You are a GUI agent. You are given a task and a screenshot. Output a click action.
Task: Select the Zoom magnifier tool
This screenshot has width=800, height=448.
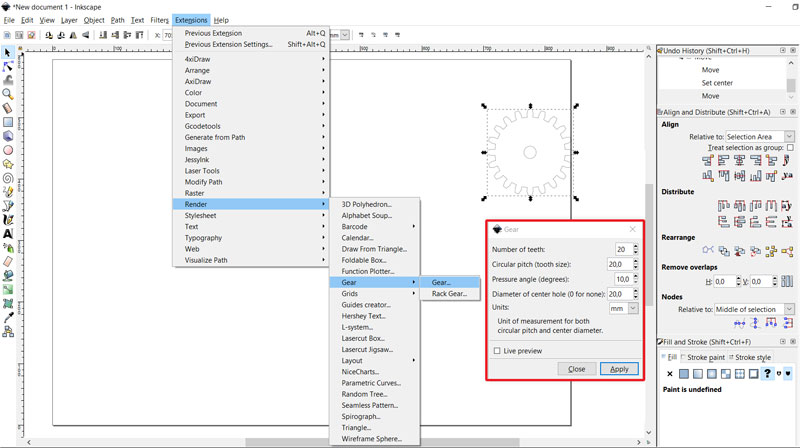coord(8,94)
